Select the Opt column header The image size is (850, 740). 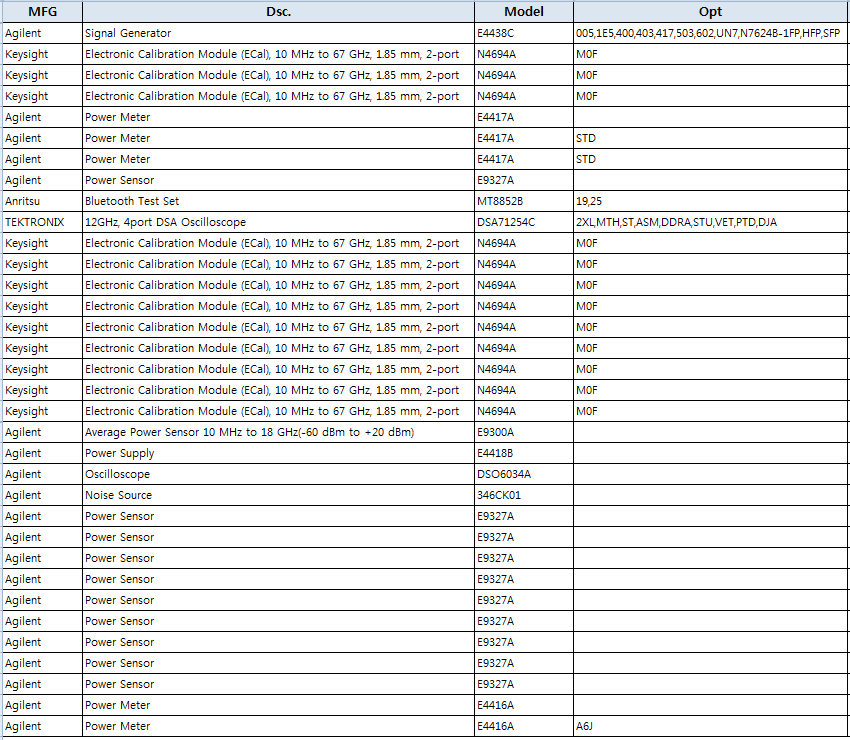tap(711, 11)
